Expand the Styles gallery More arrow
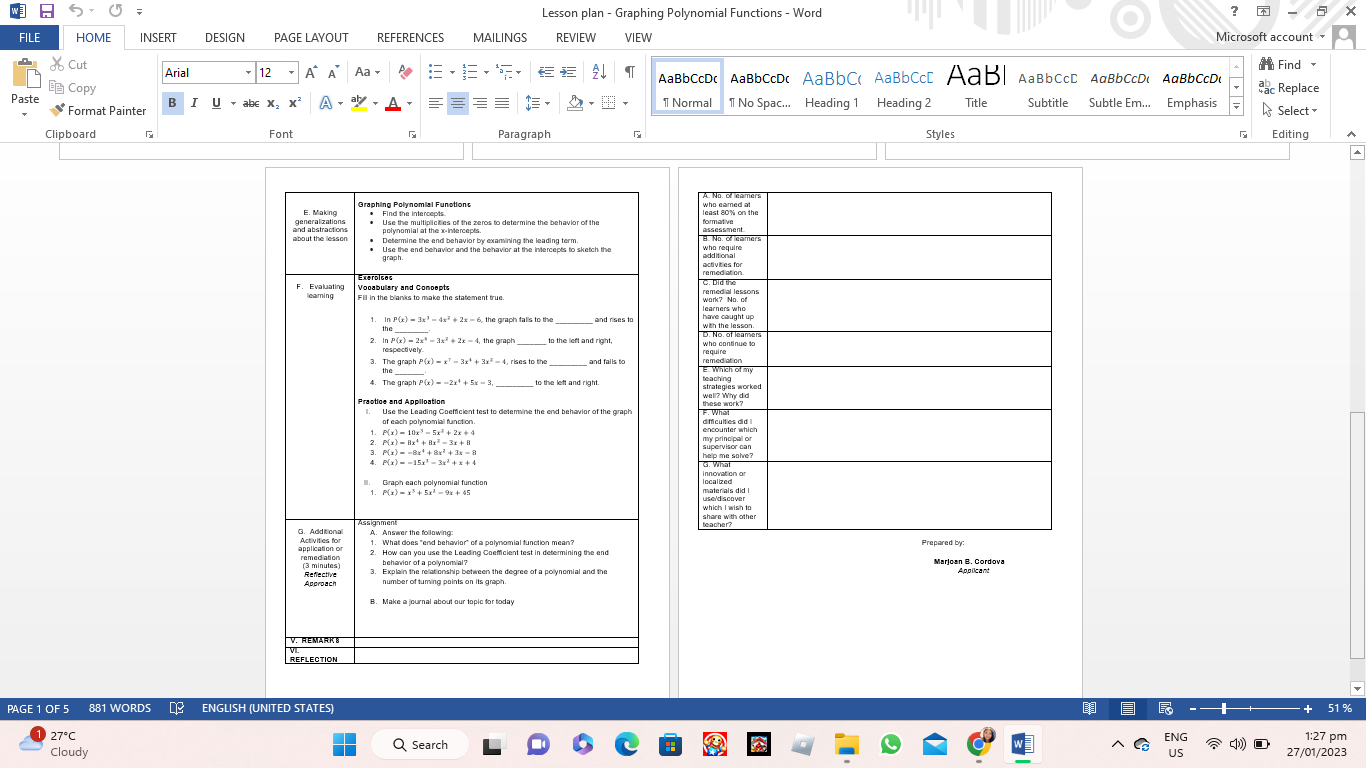1366x768 pixels. coord(1237,107)
